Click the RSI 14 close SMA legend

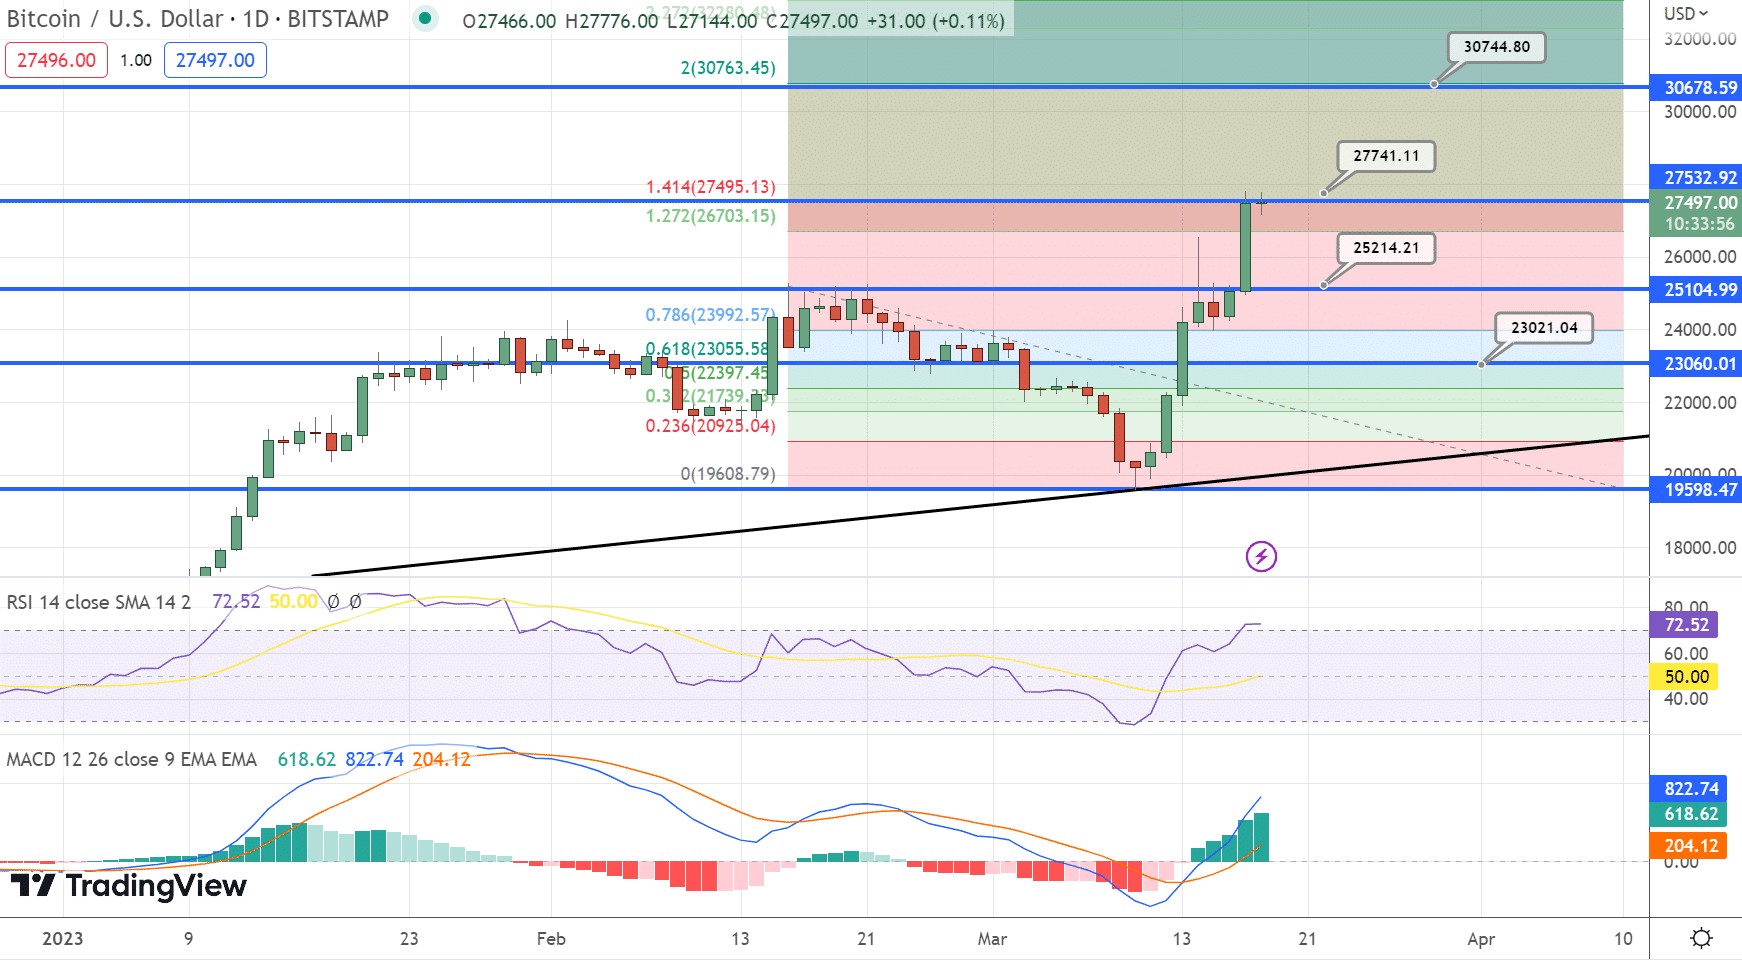click(98, 602)
